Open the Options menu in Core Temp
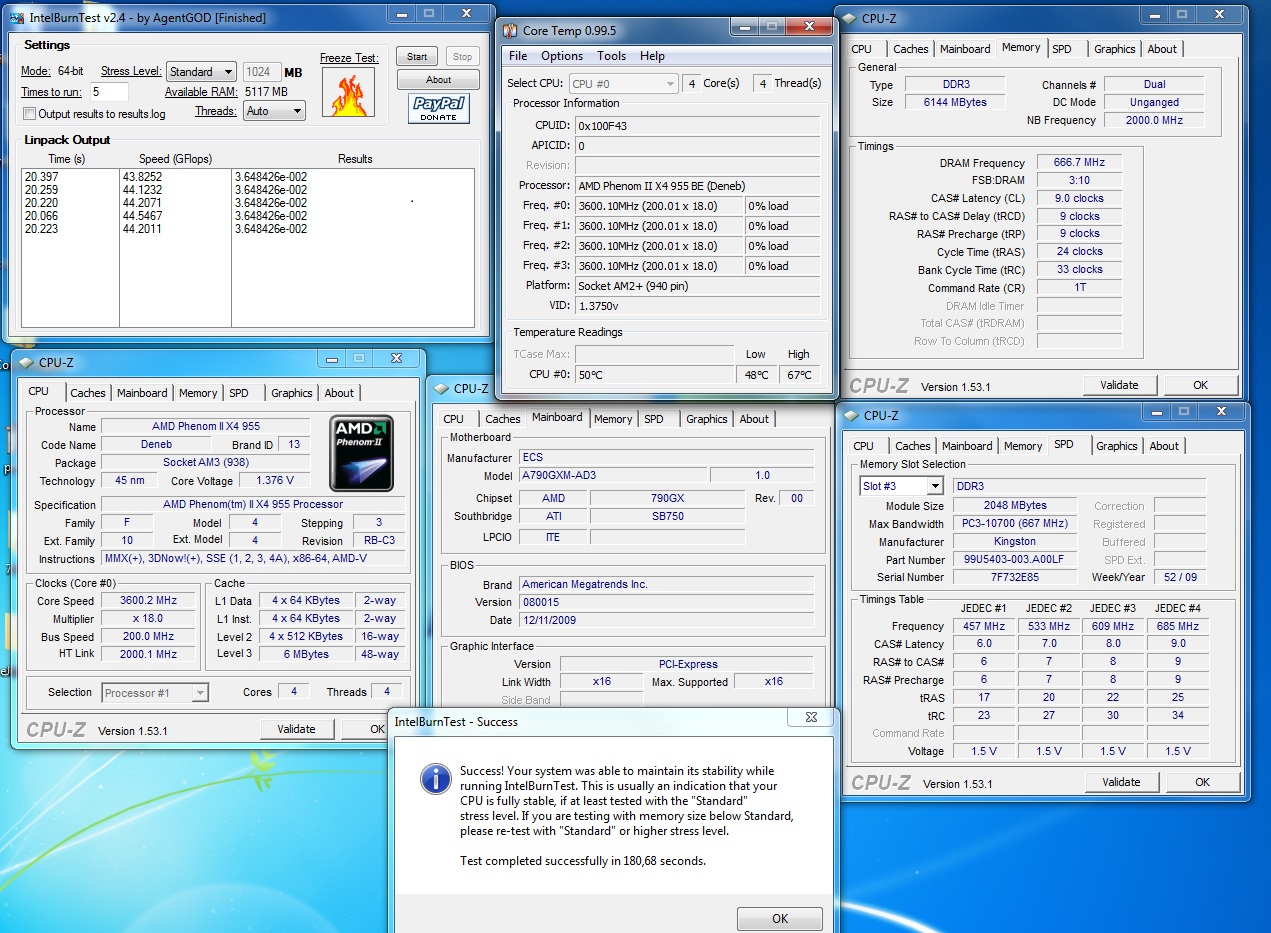This screenshot has height=933, width=1271. point(562,56)
